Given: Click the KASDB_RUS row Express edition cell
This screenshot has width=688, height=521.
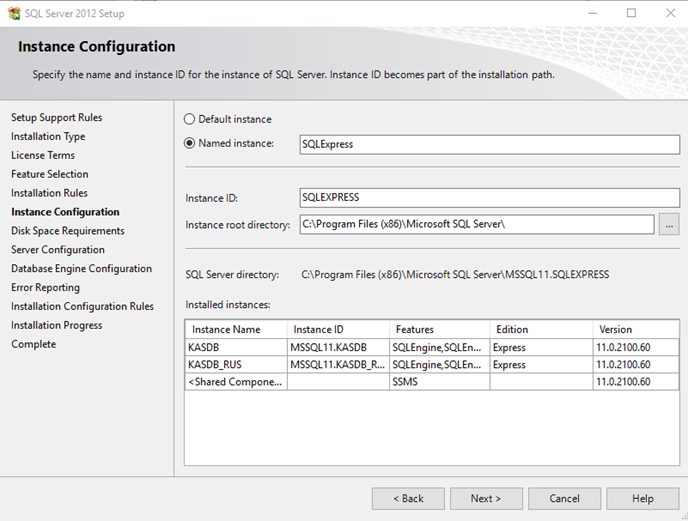Looking at the screenshot, I should 541,364.
